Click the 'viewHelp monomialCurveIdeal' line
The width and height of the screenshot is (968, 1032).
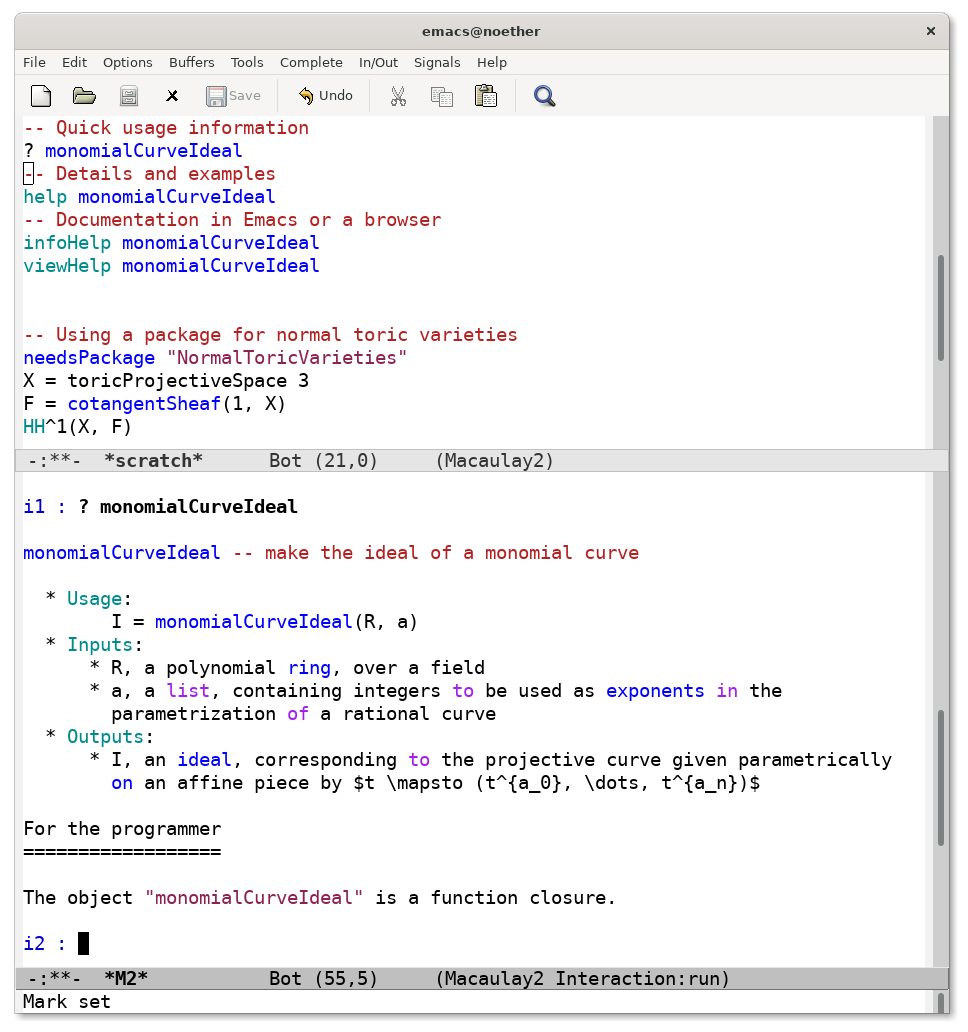(171, 266)
